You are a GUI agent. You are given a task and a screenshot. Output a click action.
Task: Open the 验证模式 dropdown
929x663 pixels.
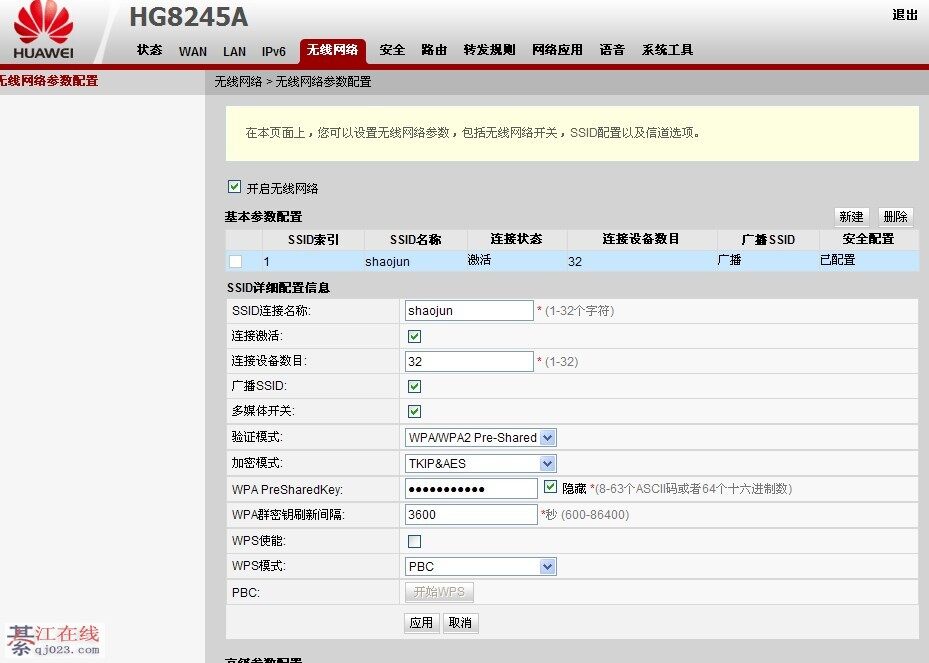coord(480,437)
